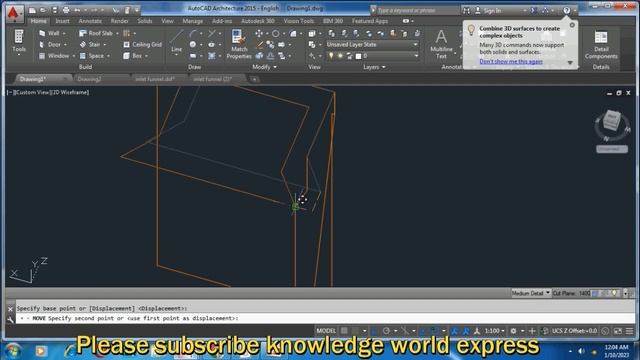Click UCS Z Offset status bar entry
This screenshot has width=640, height=360.
pos(575,331)
